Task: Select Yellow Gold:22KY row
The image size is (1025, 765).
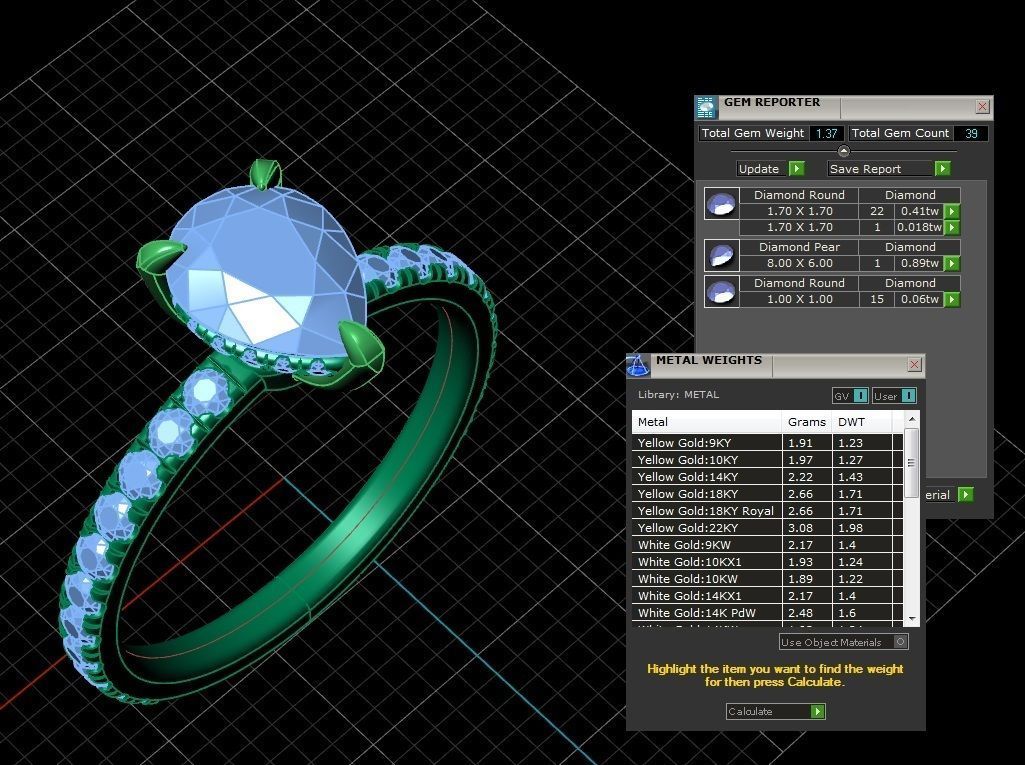Action: (767, 528)
